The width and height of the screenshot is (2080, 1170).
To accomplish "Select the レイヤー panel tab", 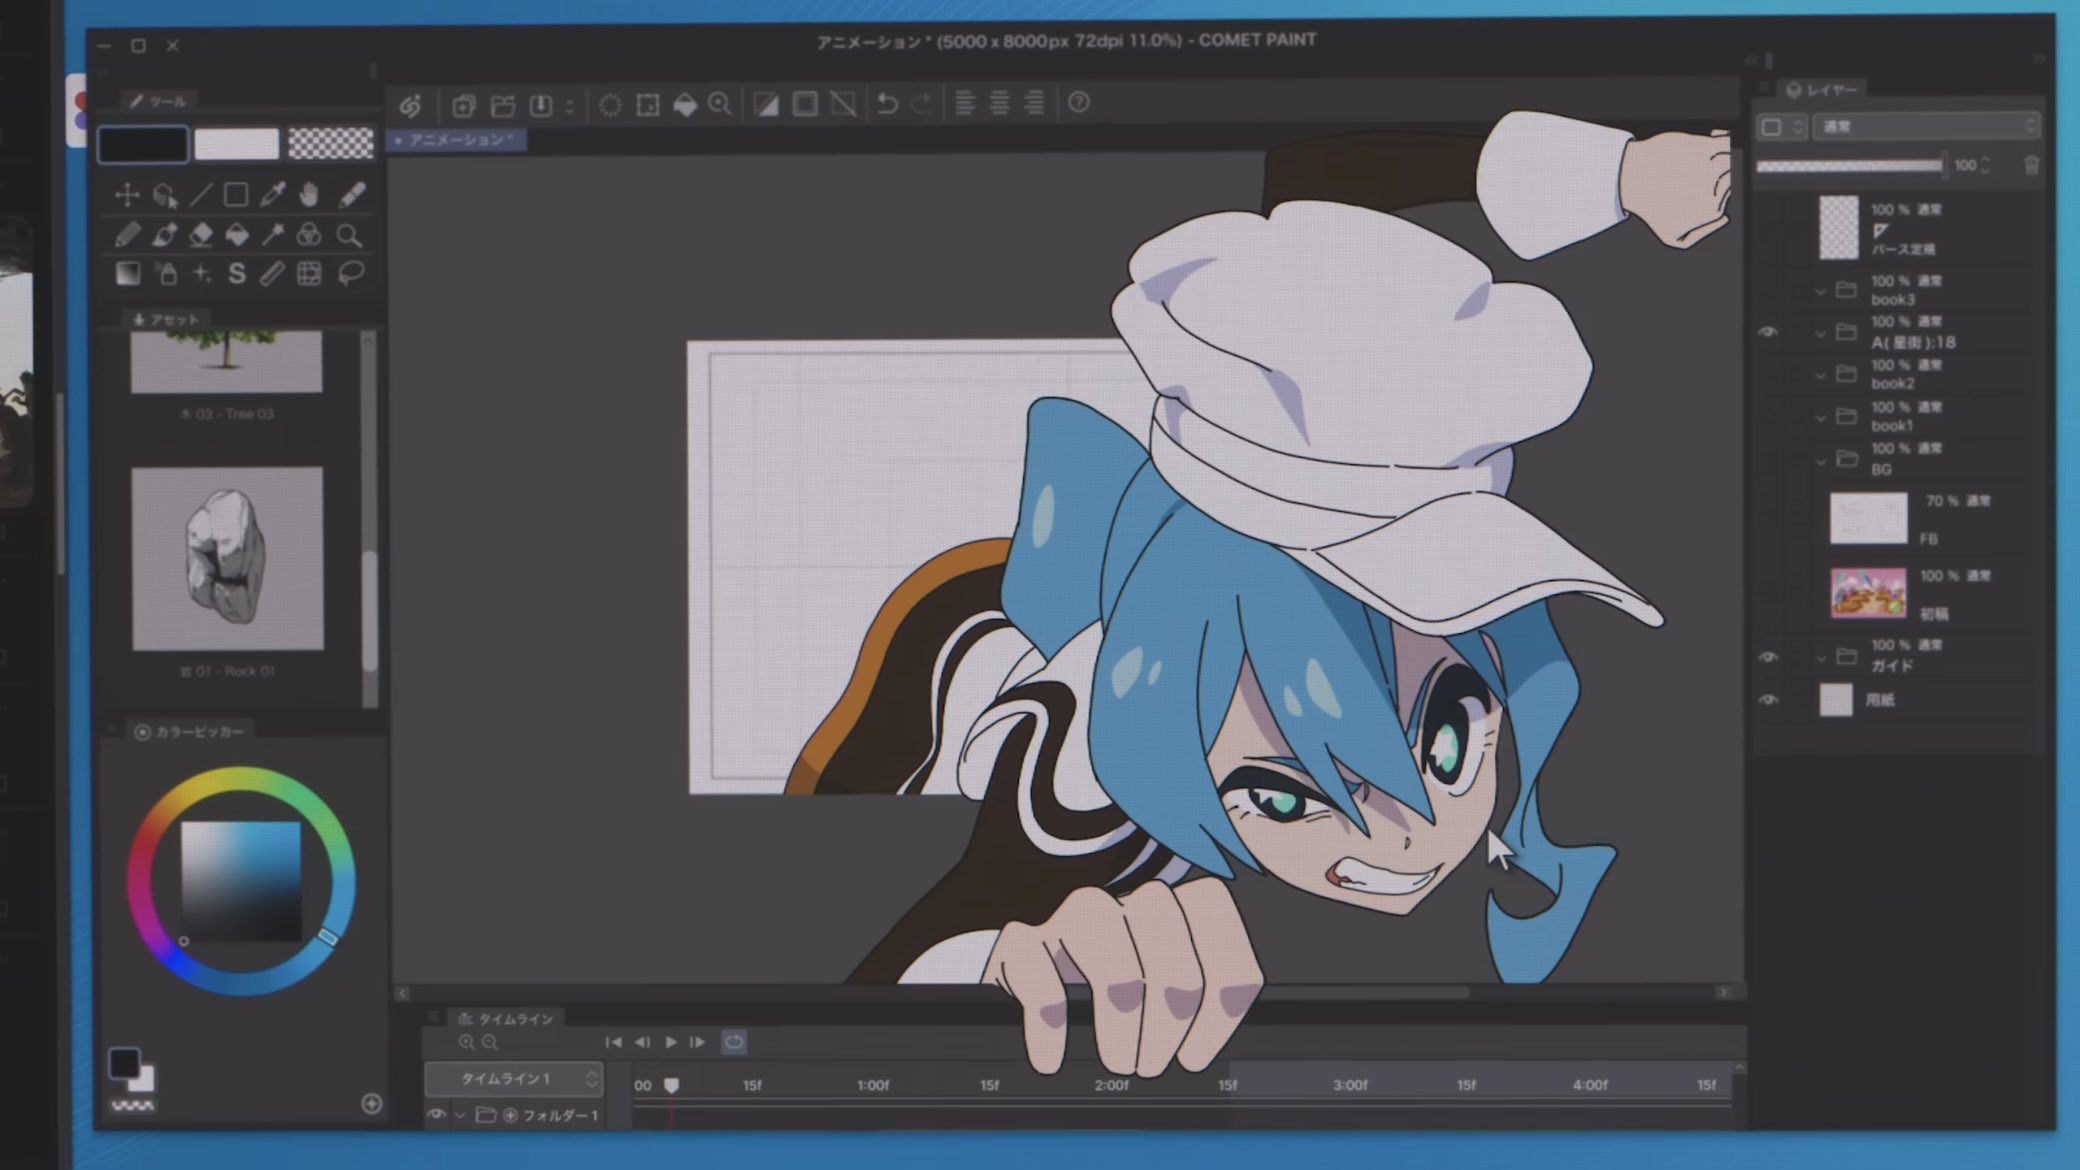I will click(1823, 90).
